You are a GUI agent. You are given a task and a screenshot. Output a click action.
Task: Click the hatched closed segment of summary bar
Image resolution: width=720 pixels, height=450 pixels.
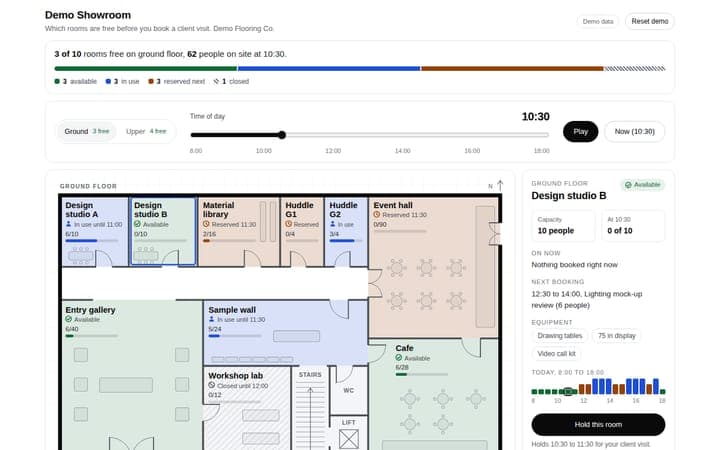[635, 68]
